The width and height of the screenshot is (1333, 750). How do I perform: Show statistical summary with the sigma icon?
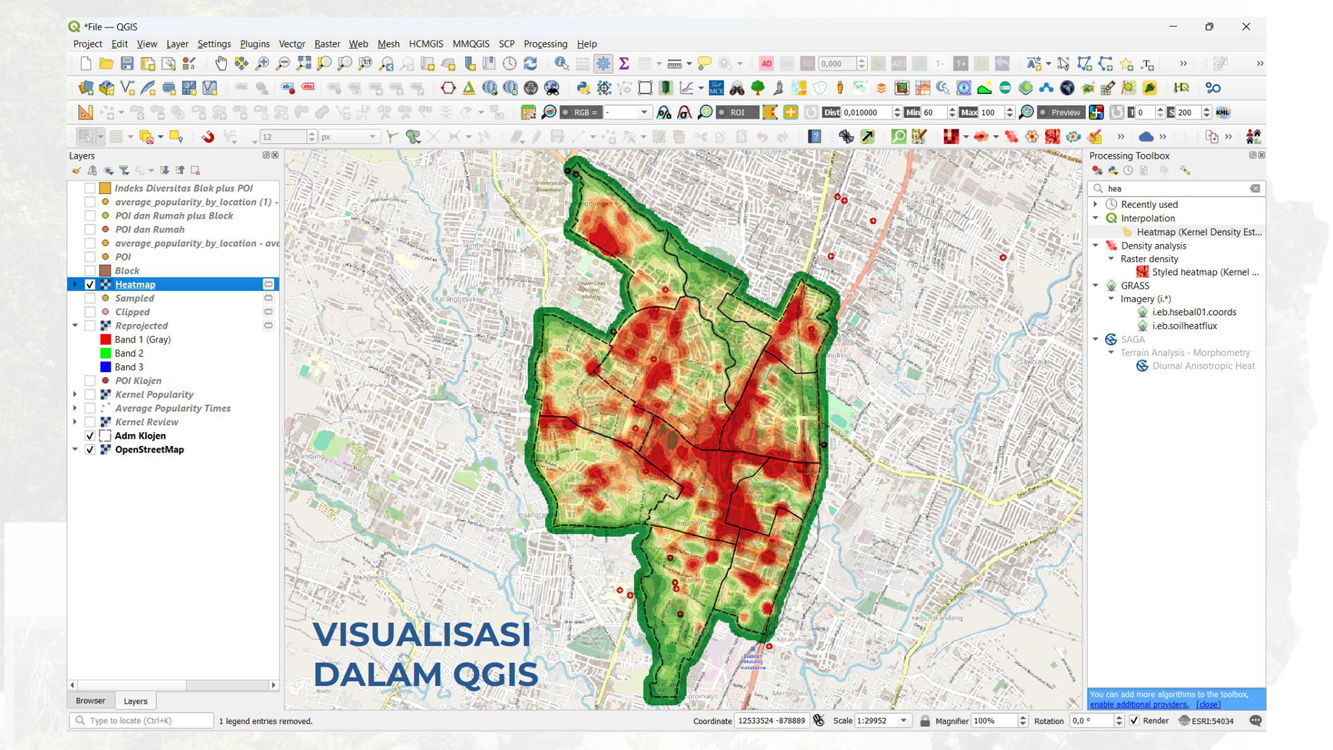coord(623,62)
